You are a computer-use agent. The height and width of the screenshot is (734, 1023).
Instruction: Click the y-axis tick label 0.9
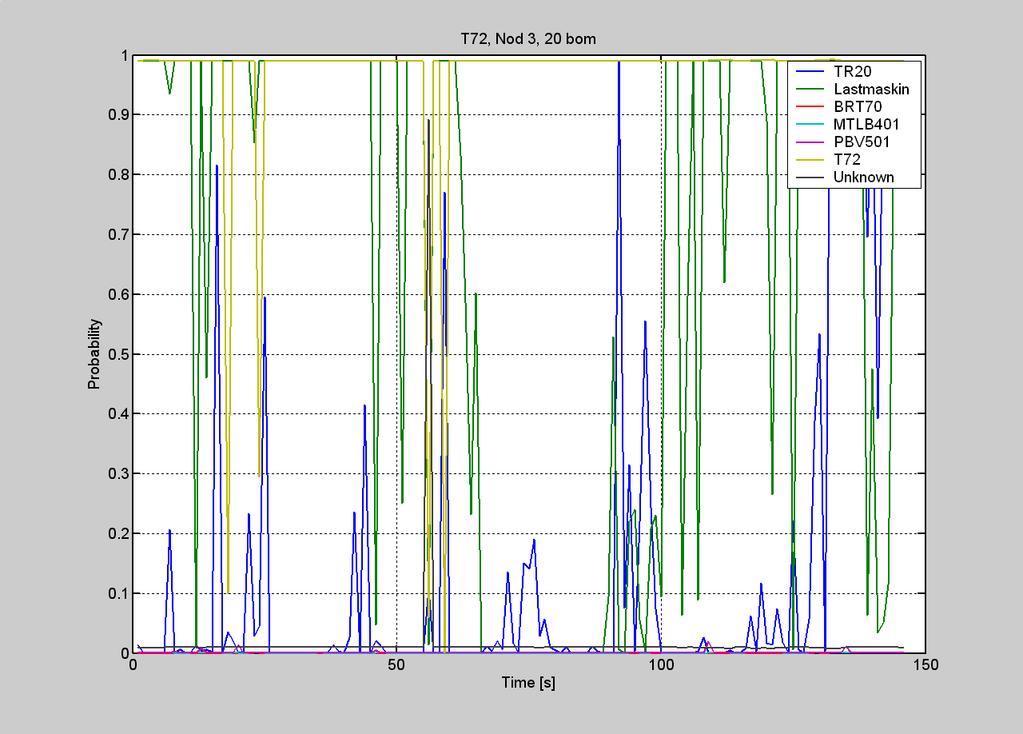point(118,115)
